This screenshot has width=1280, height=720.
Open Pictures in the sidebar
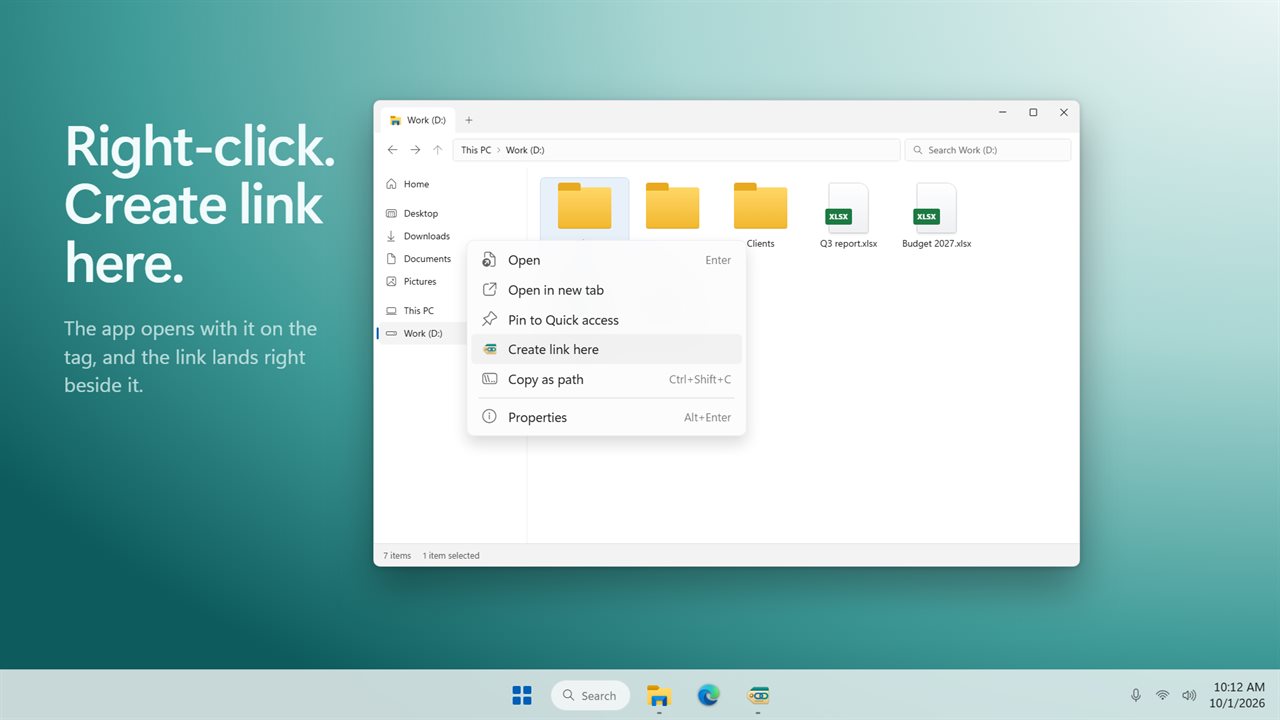(420, 282)
